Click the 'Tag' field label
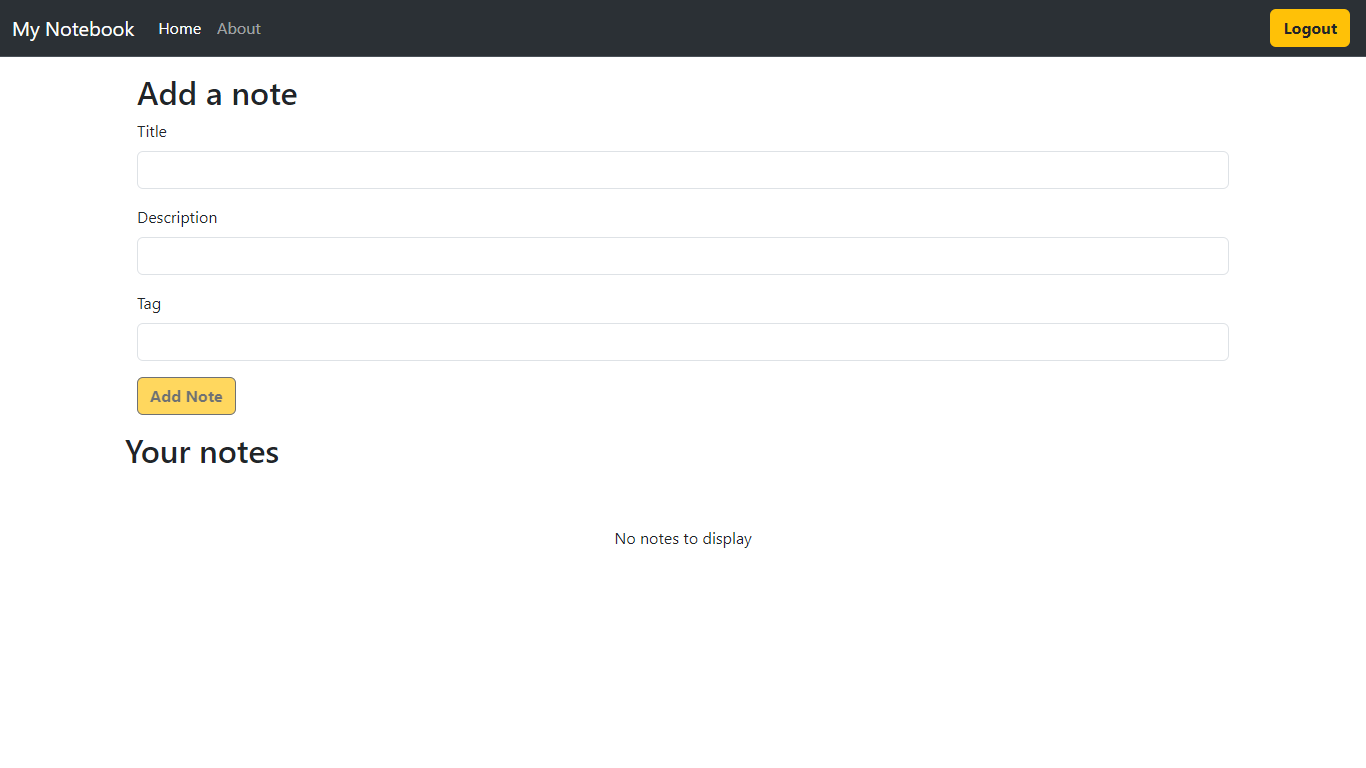Screen dimensions: 1366x768 [x=149, y=304]
